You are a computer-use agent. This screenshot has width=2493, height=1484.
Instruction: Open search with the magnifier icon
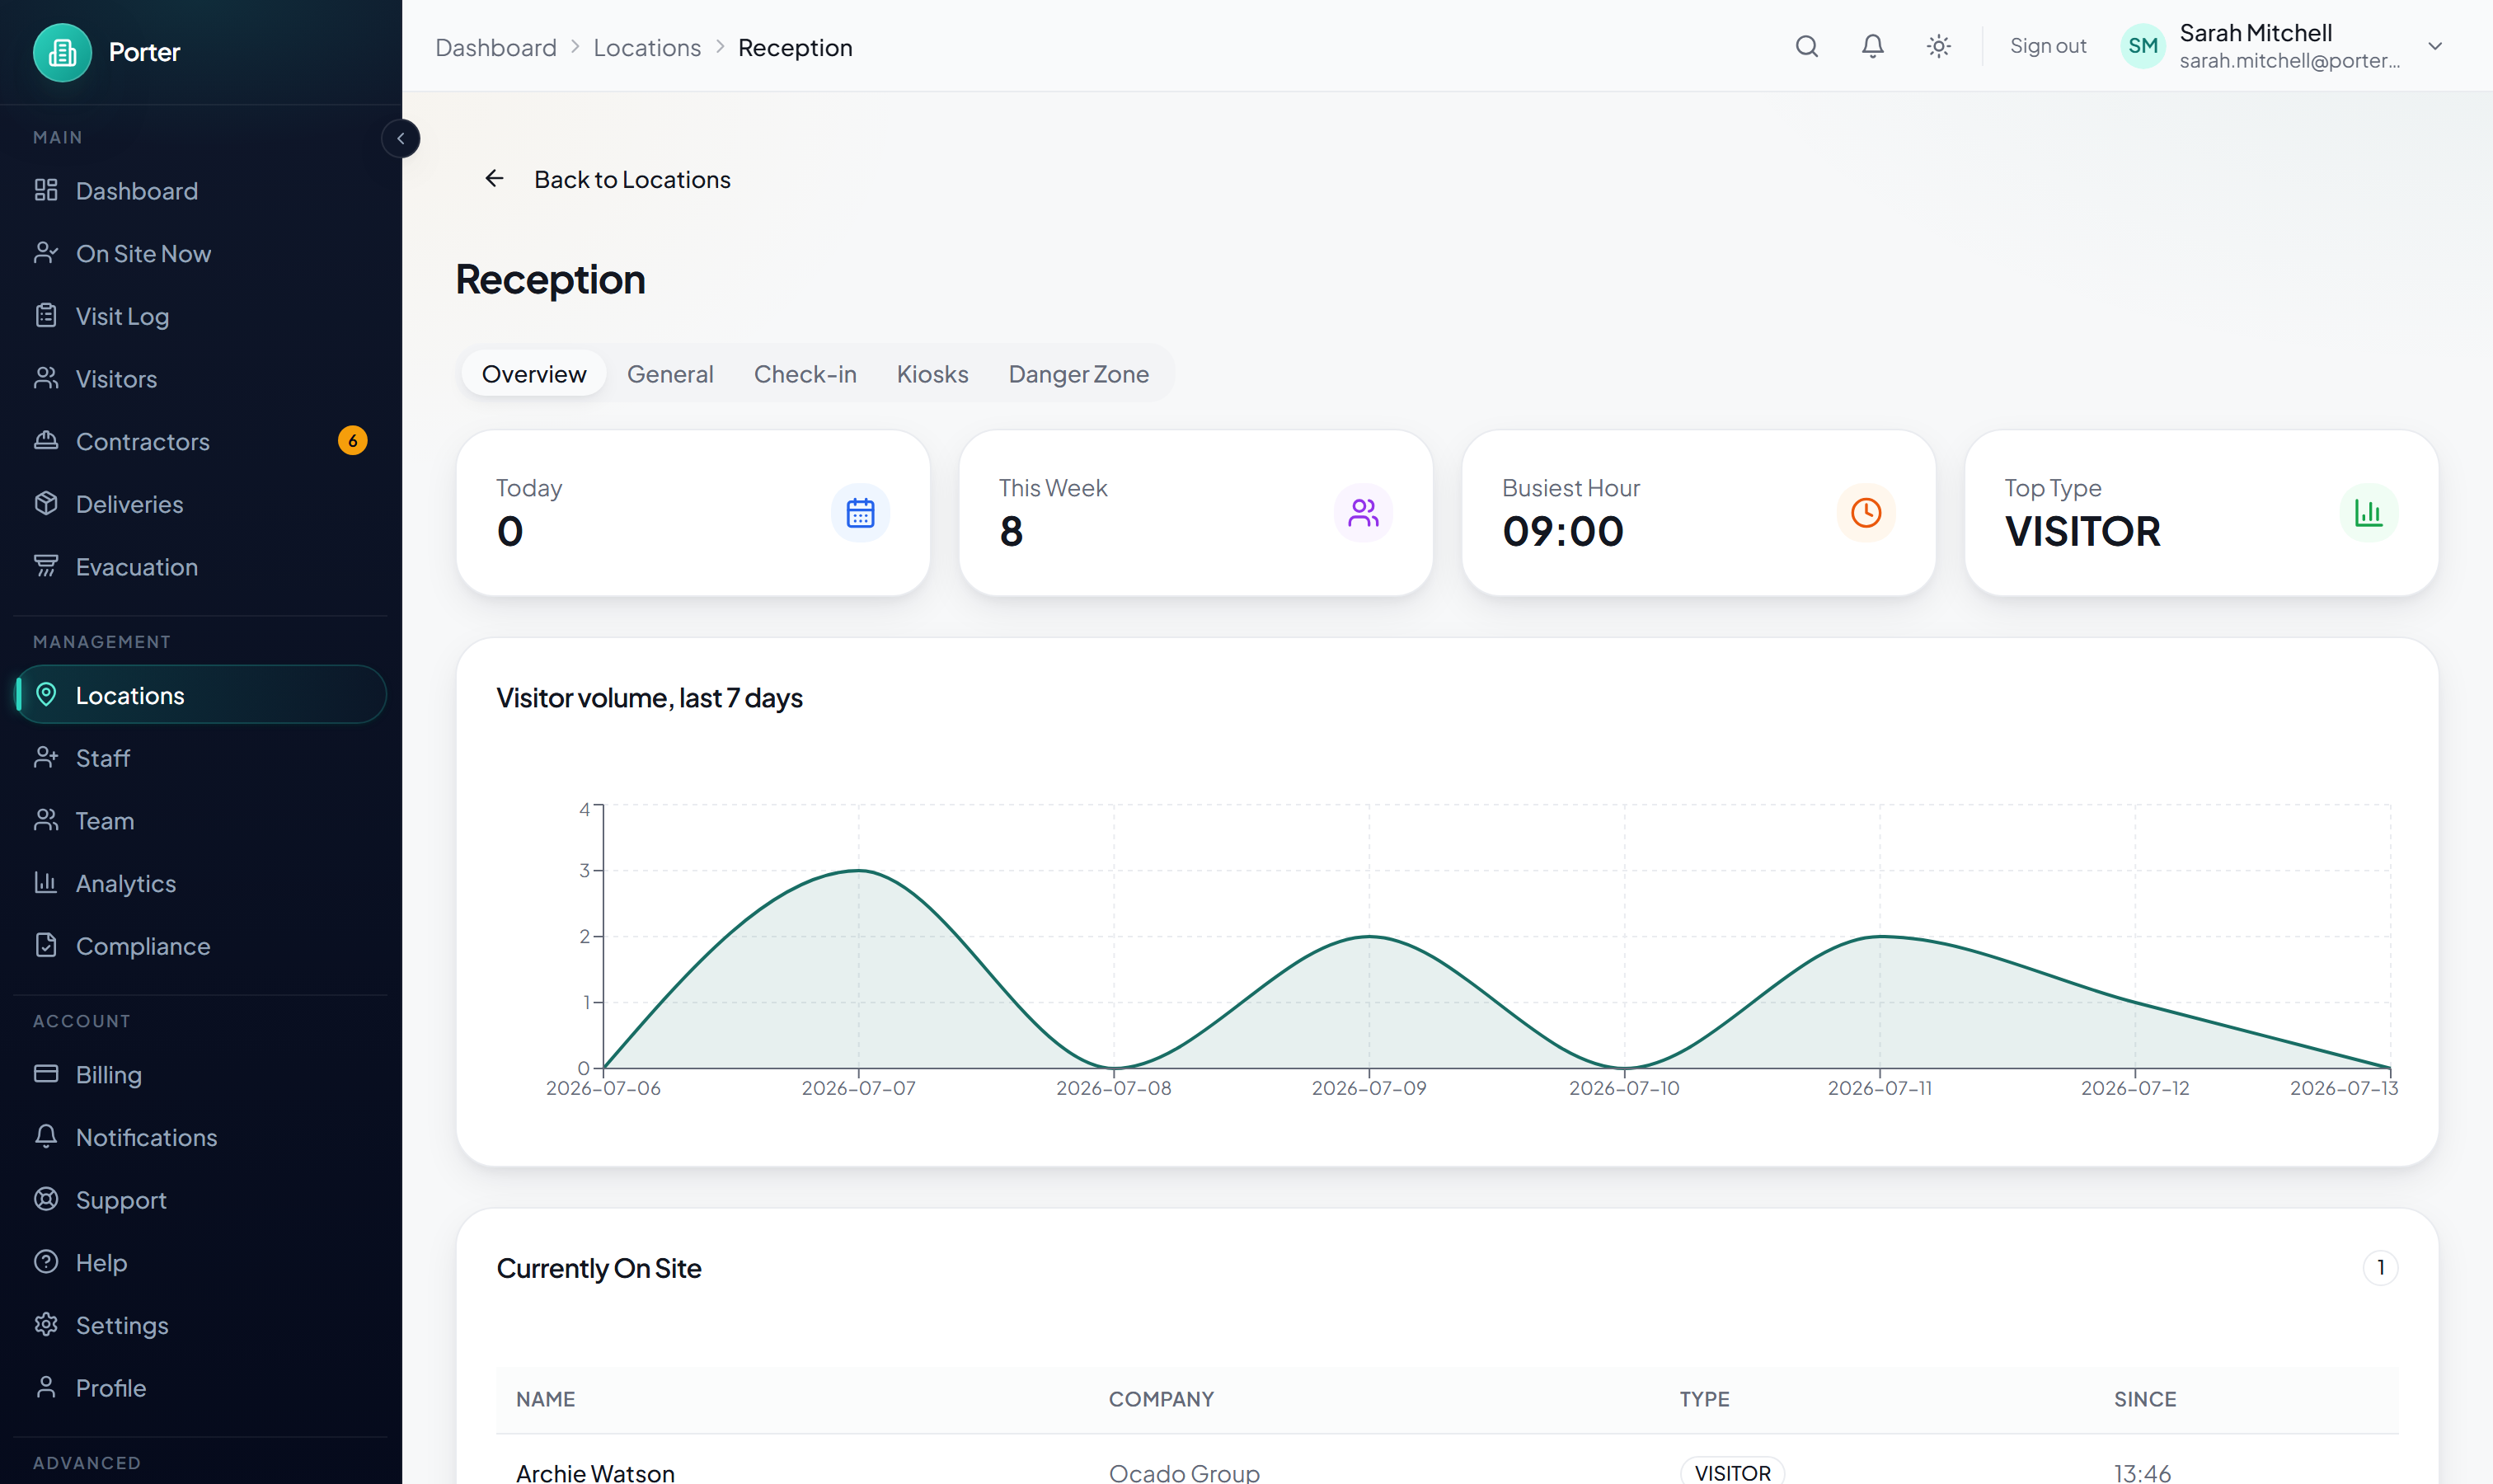(x=1806, y=46)
